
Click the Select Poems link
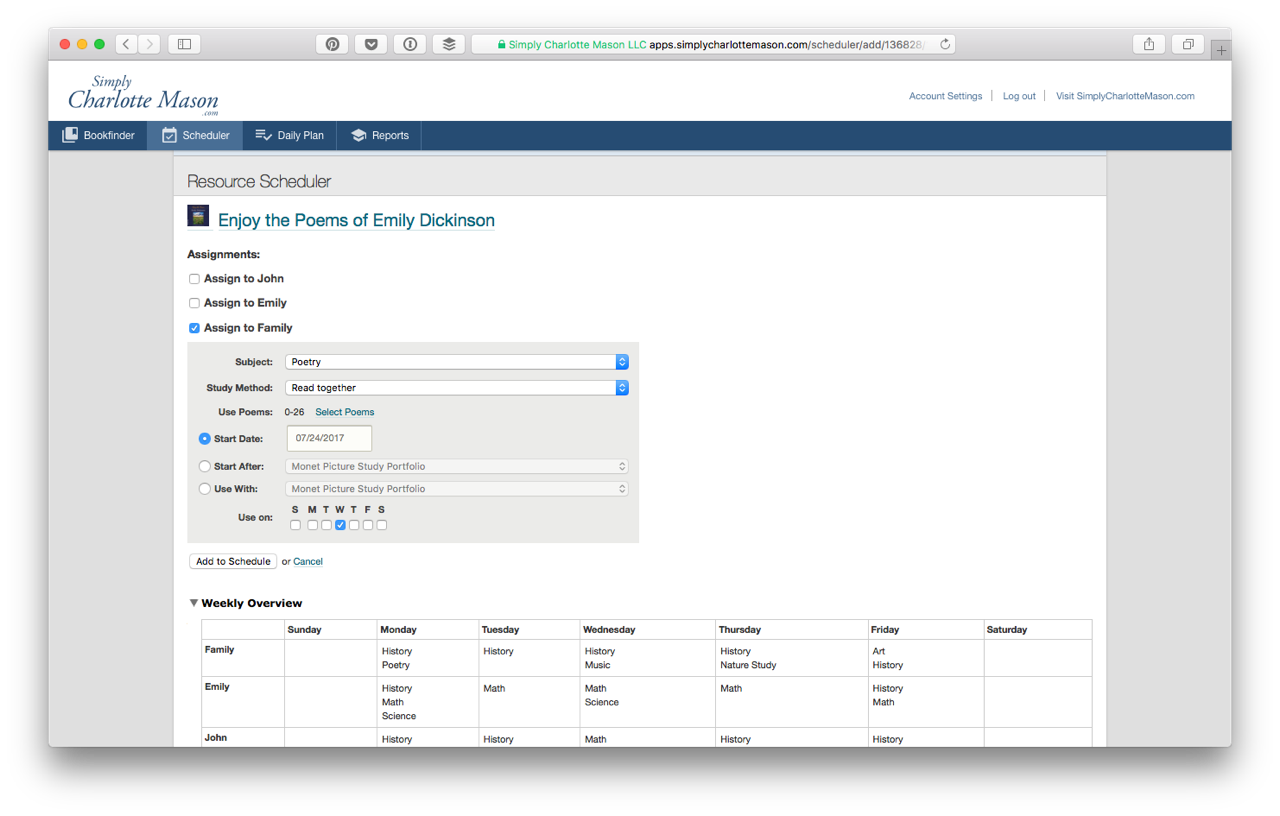(x=345, y=412)
